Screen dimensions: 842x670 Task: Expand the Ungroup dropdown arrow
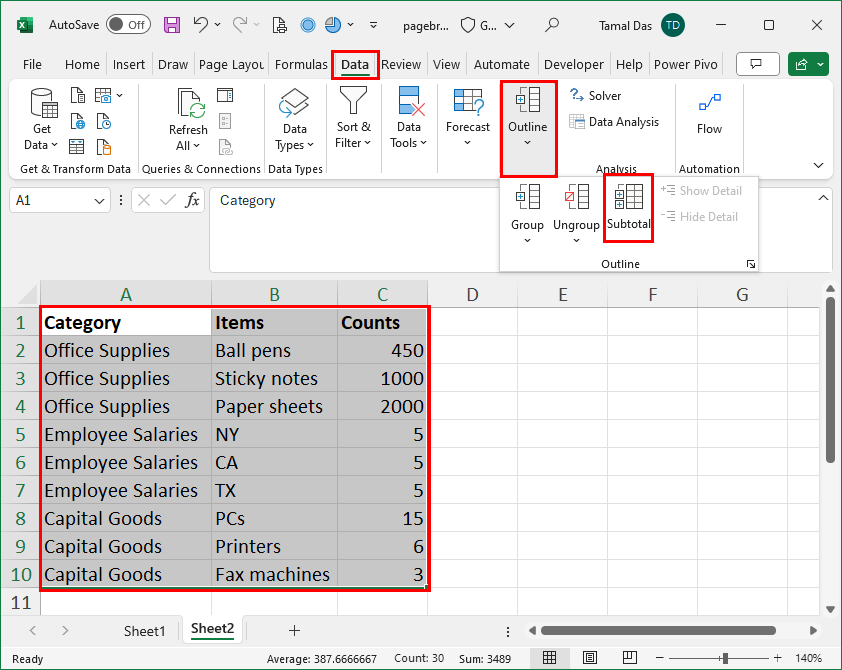576,241
